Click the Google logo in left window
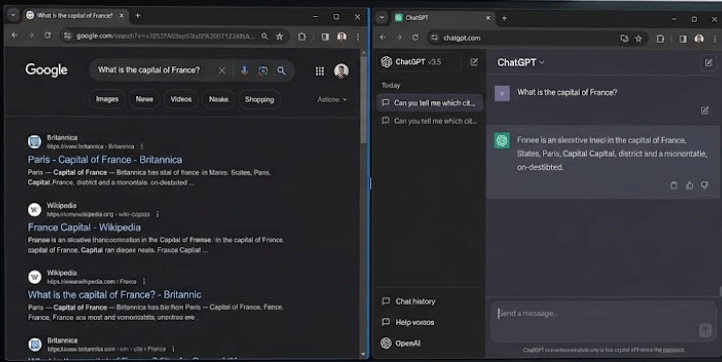Viewport: 722px width, 362px height. pos(46,70)
